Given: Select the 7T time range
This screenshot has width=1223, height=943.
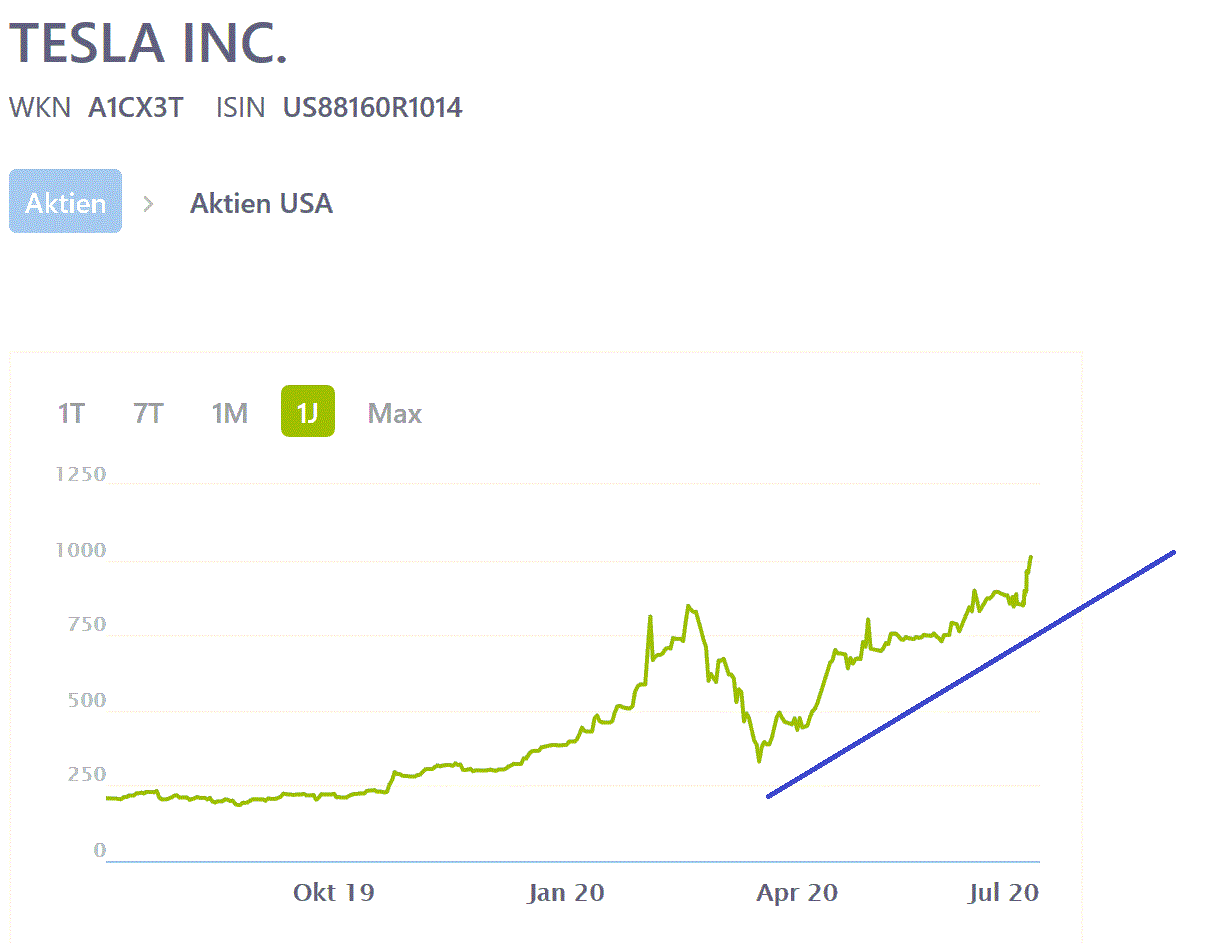Looking at the screenshot, I should click(x=148, y=413).
